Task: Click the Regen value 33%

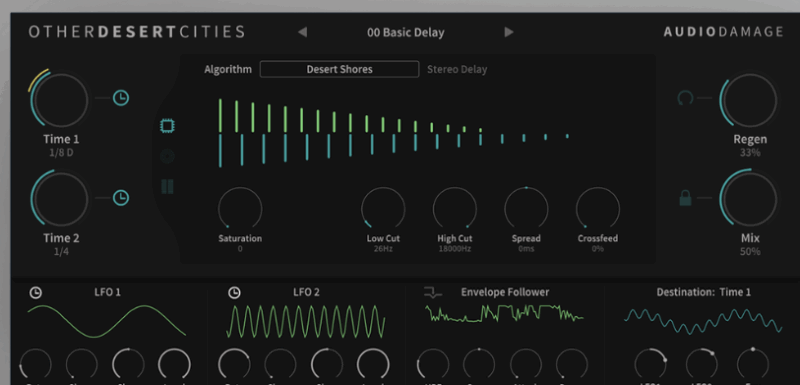Action: pos(750,152)
